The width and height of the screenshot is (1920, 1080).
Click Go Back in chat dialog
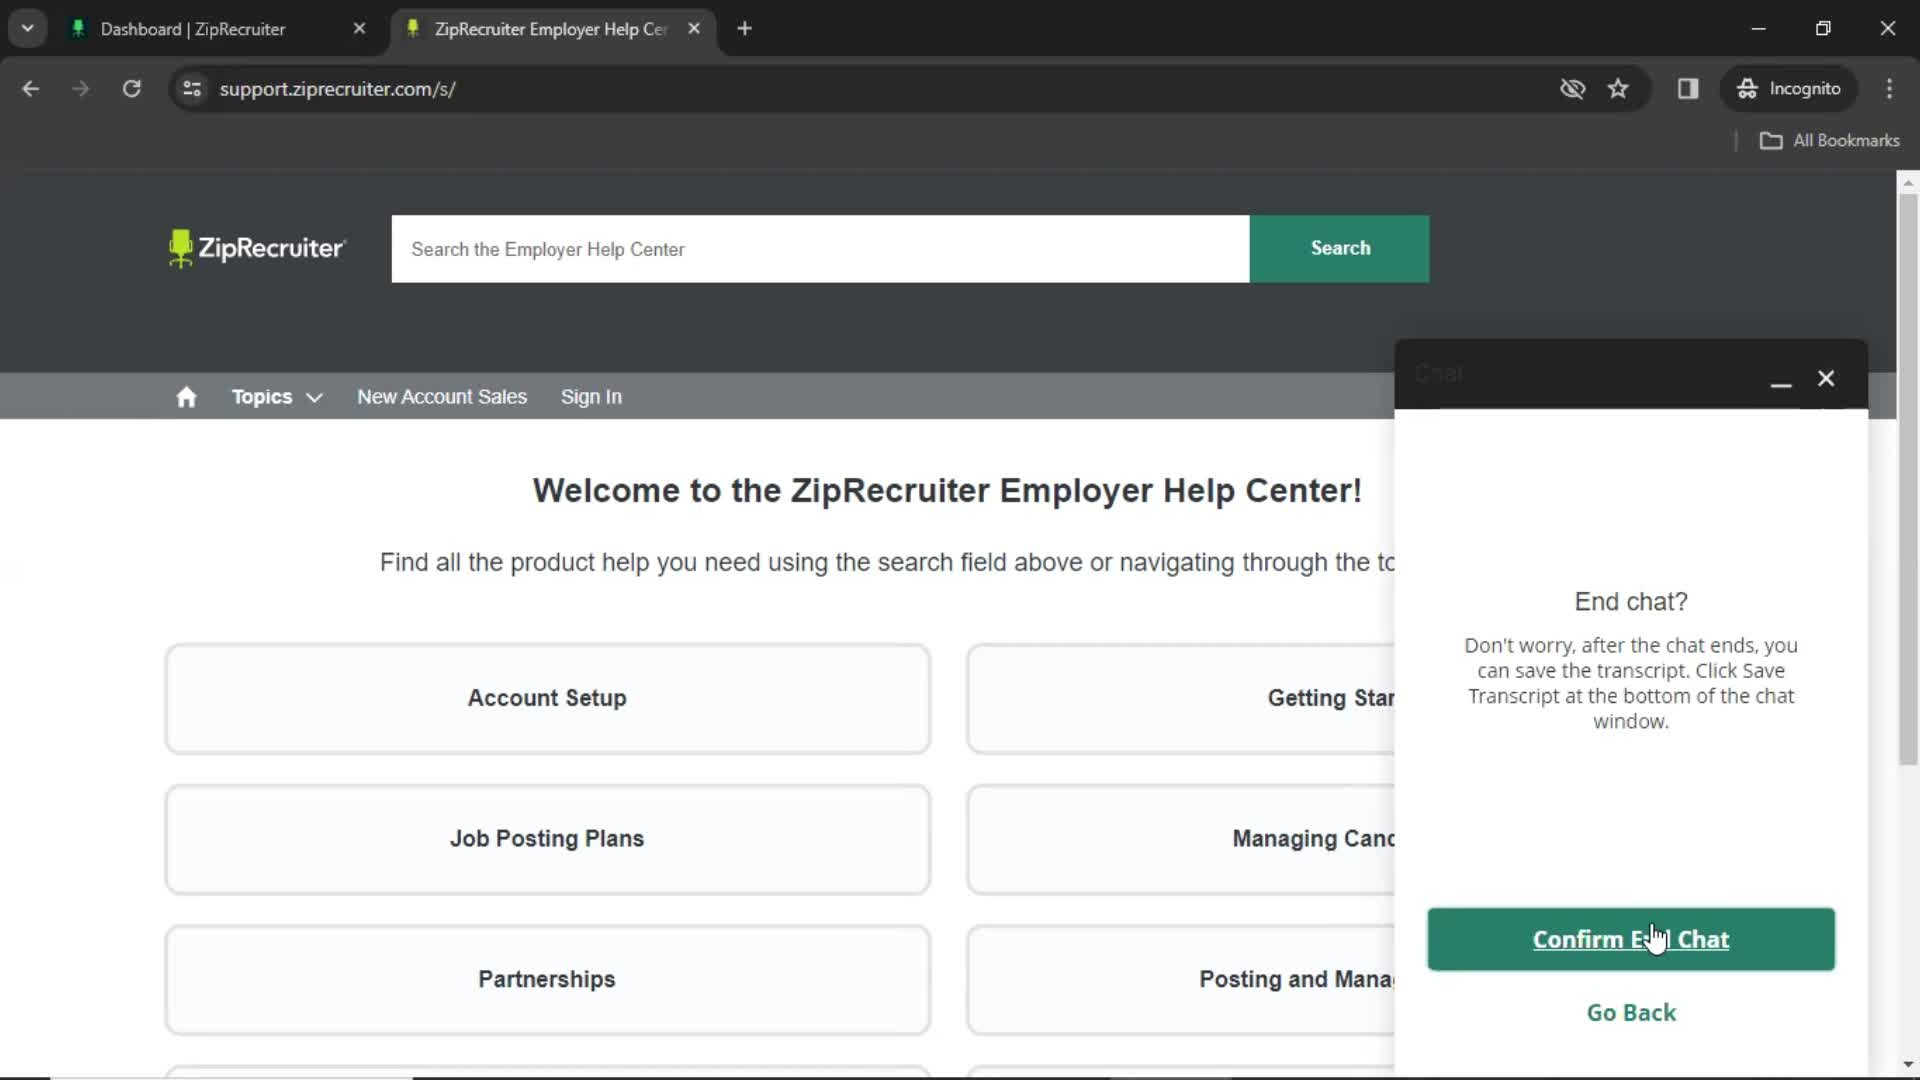tap(1631, 1013)
